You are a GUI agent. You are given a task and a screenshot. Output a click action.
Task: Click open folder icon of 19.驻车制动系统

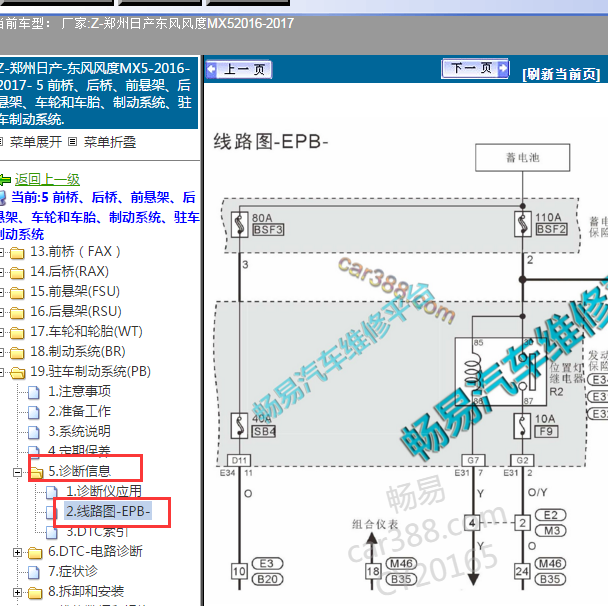pos(17,373)
